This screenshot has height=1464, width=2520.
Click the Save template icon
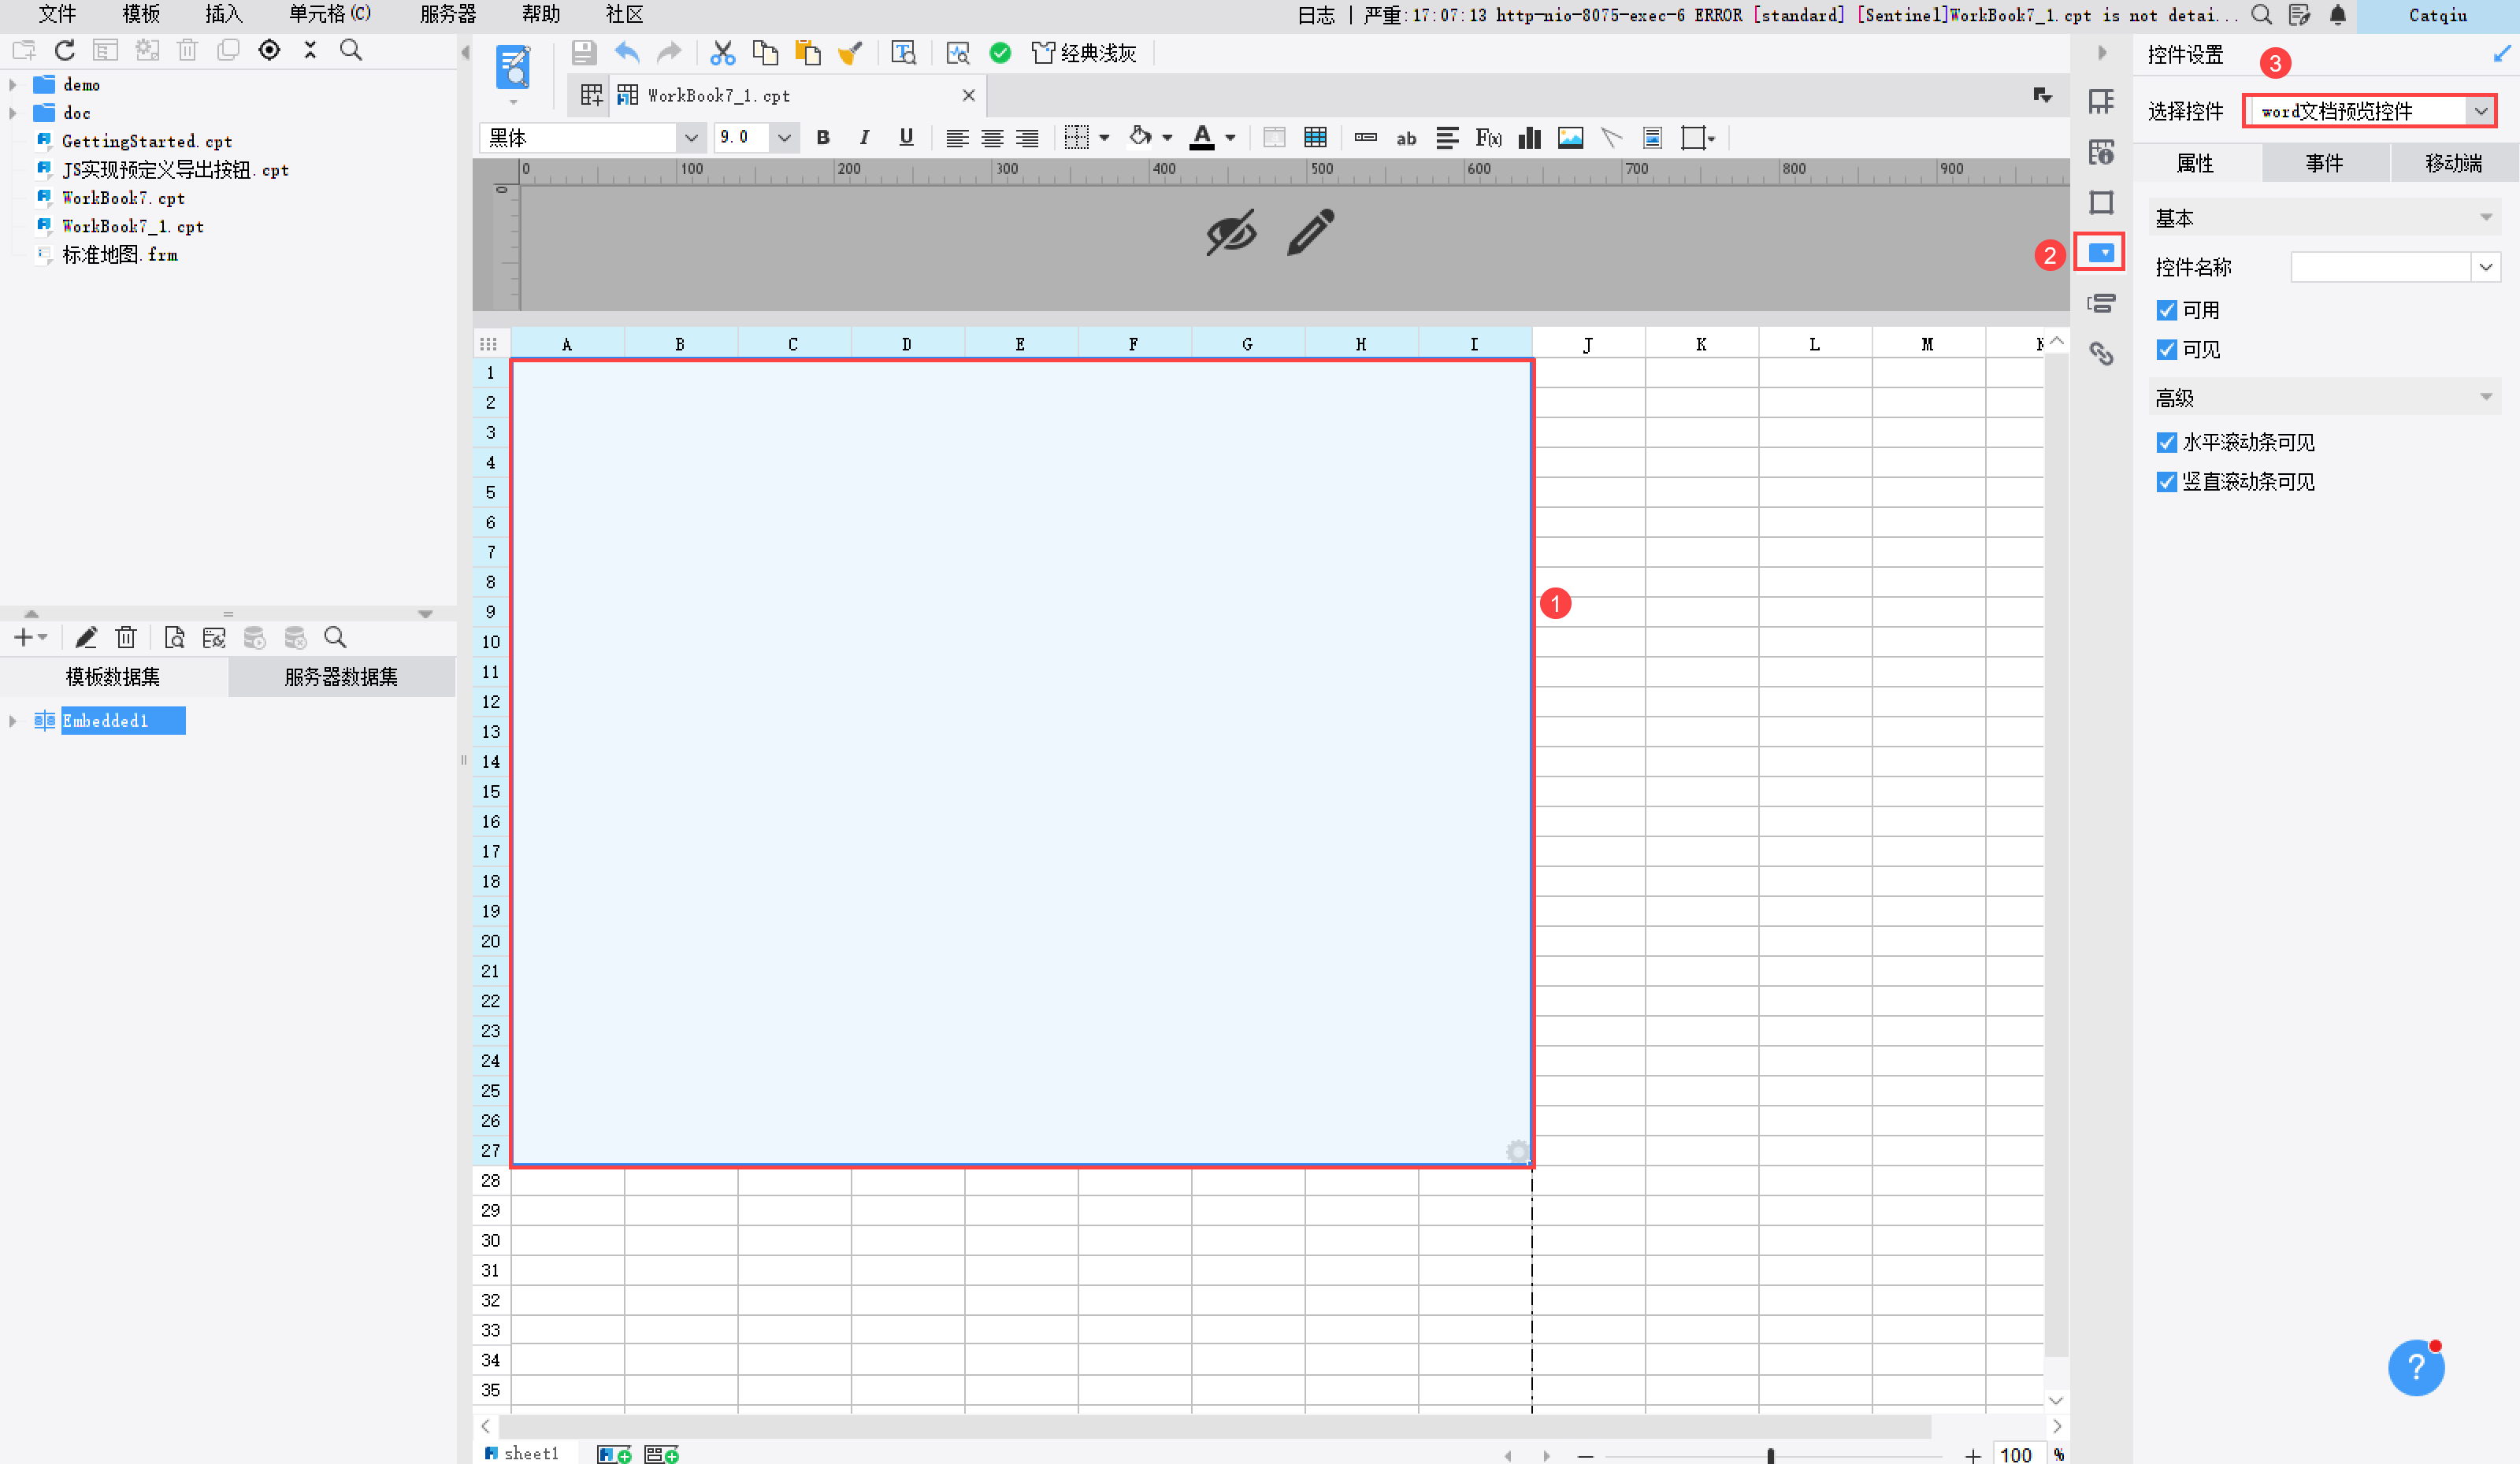[583, 53]
